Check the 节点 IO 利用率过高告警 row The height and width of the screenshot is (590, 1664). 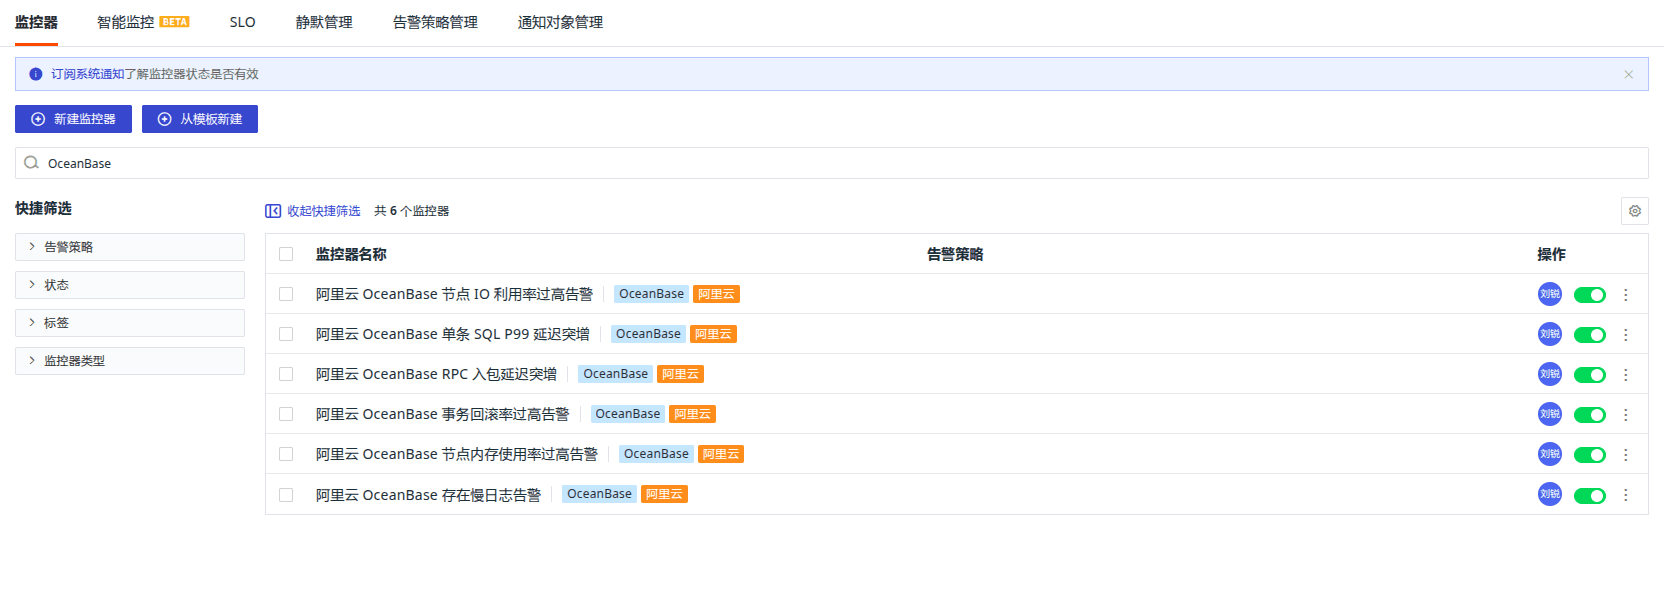pyautogui.click(x=286, y=294)
